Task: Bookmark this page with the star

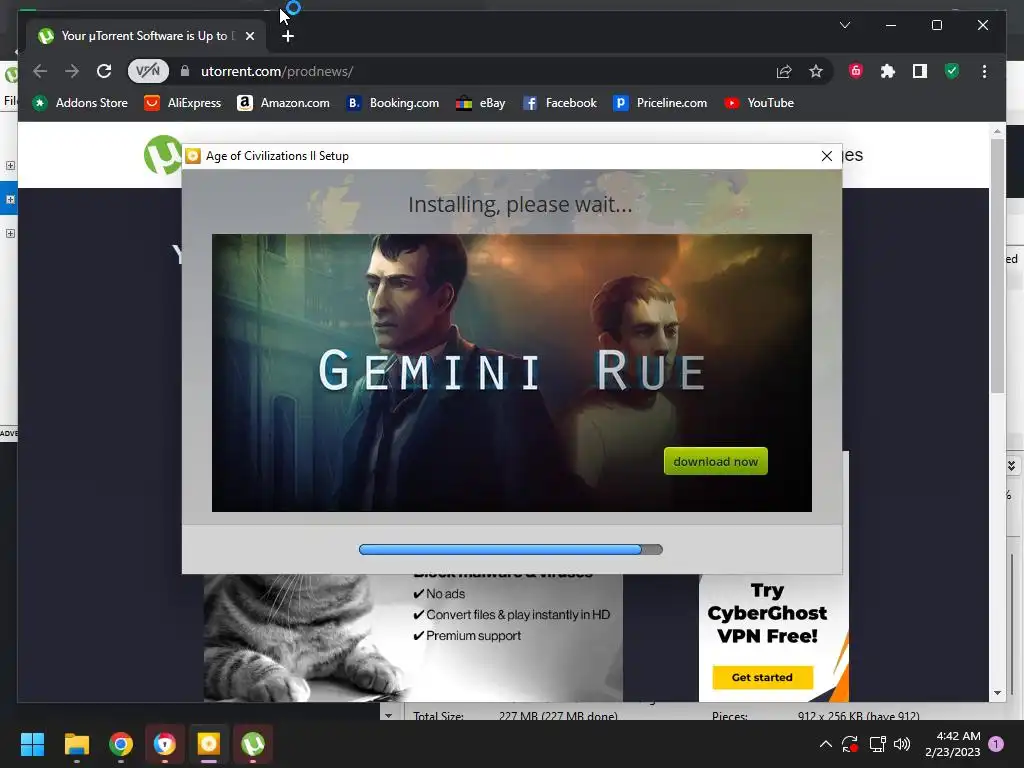Action: click(816, 71)
